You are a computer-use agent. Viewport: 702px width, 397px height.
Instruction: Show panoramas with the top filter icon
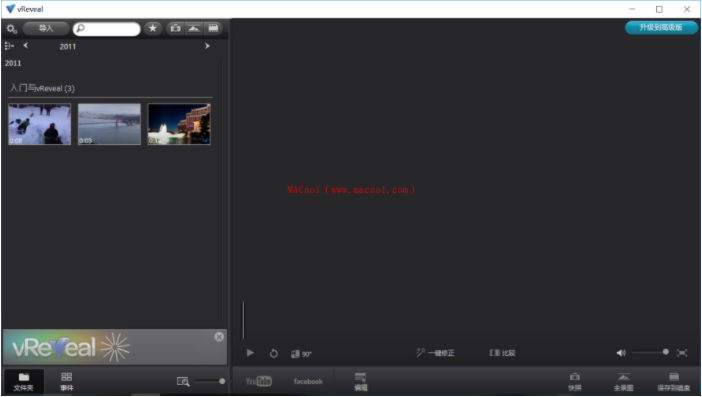[194, 29]
